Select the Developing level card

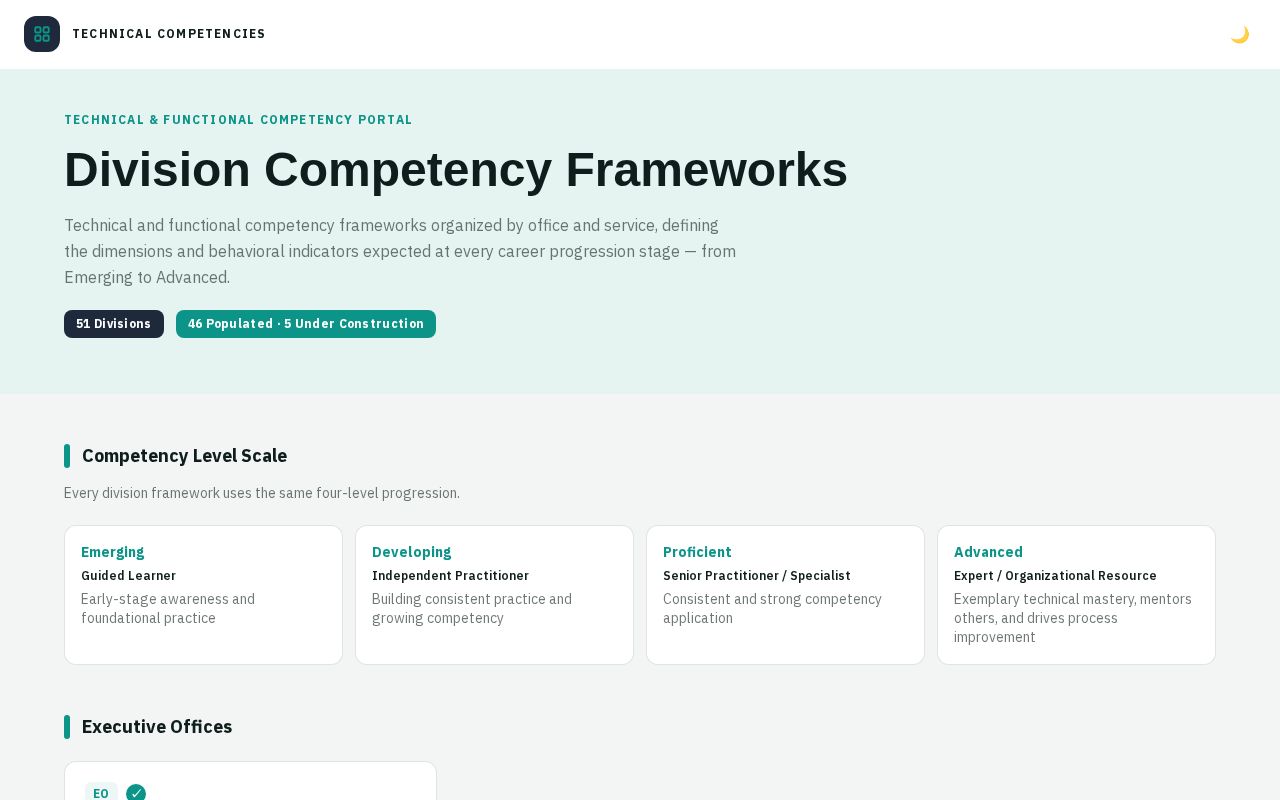pos(494,595)
